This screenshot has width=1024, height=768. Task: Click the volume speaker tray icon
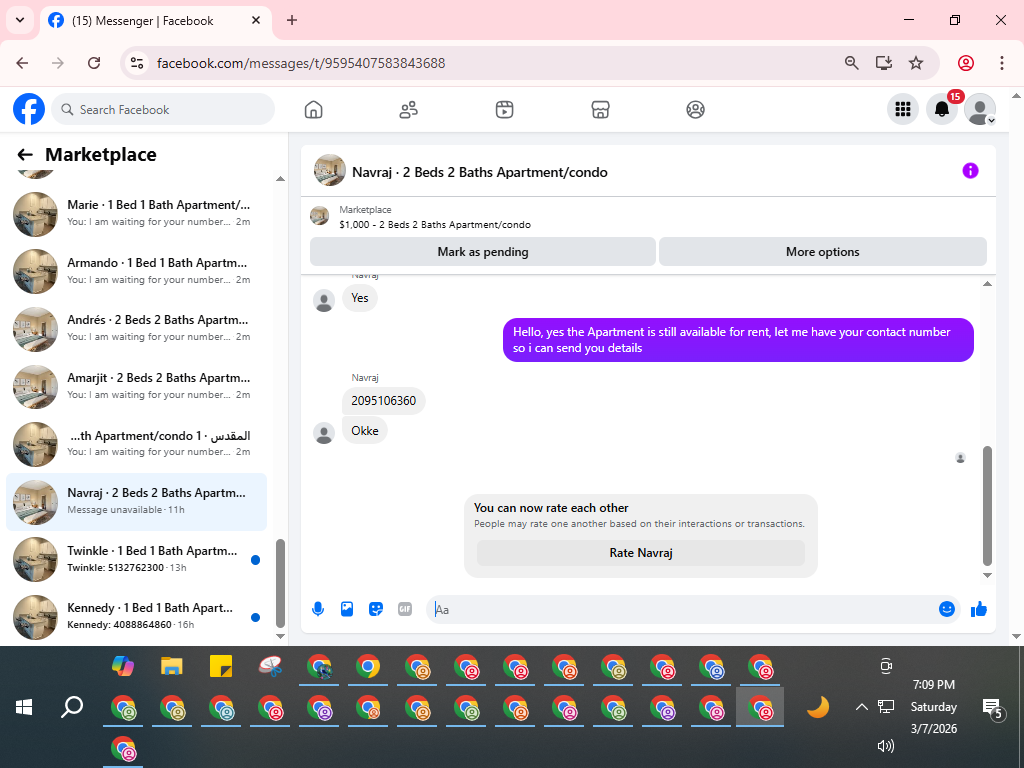(x=886, y=746)
